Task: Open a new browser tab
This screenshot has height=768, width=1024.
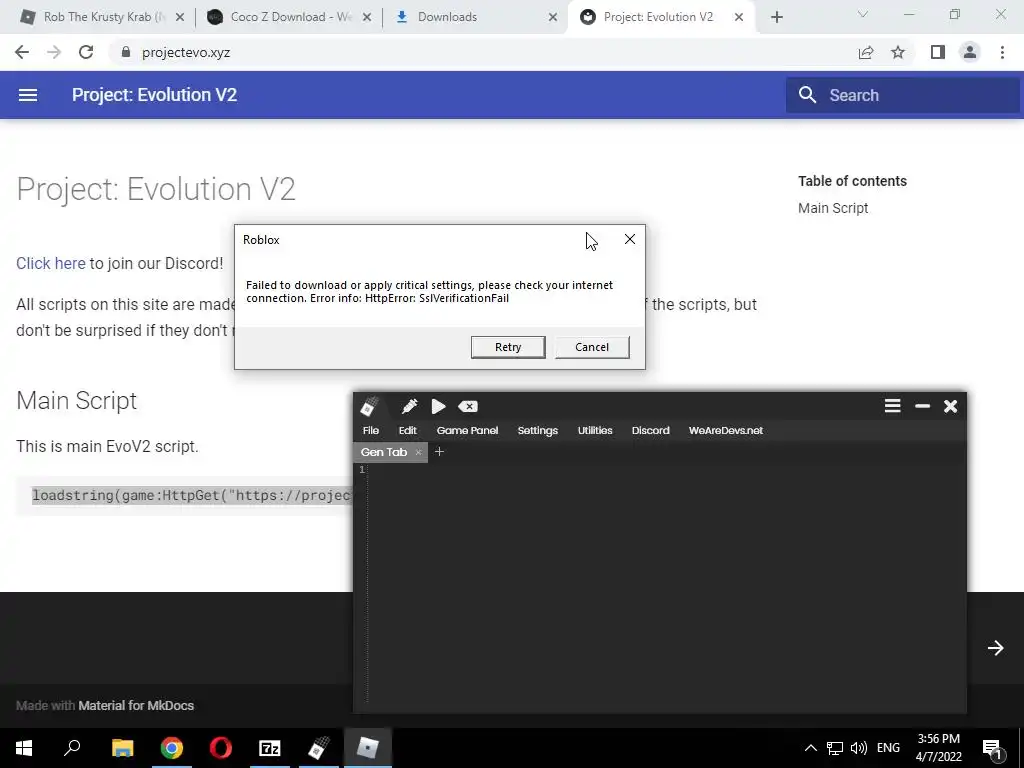Action: [776, 17]
